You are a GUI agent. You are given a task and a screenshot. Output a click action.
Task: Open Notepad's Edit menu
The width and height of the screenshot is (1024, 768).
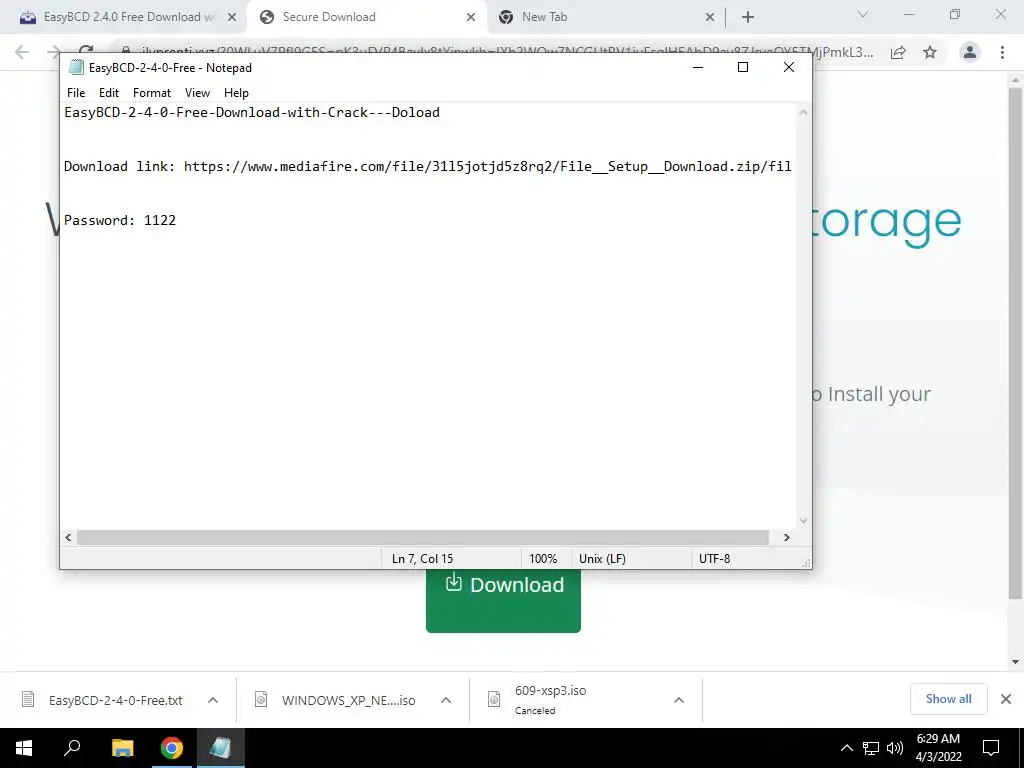[x=108, y=93]
